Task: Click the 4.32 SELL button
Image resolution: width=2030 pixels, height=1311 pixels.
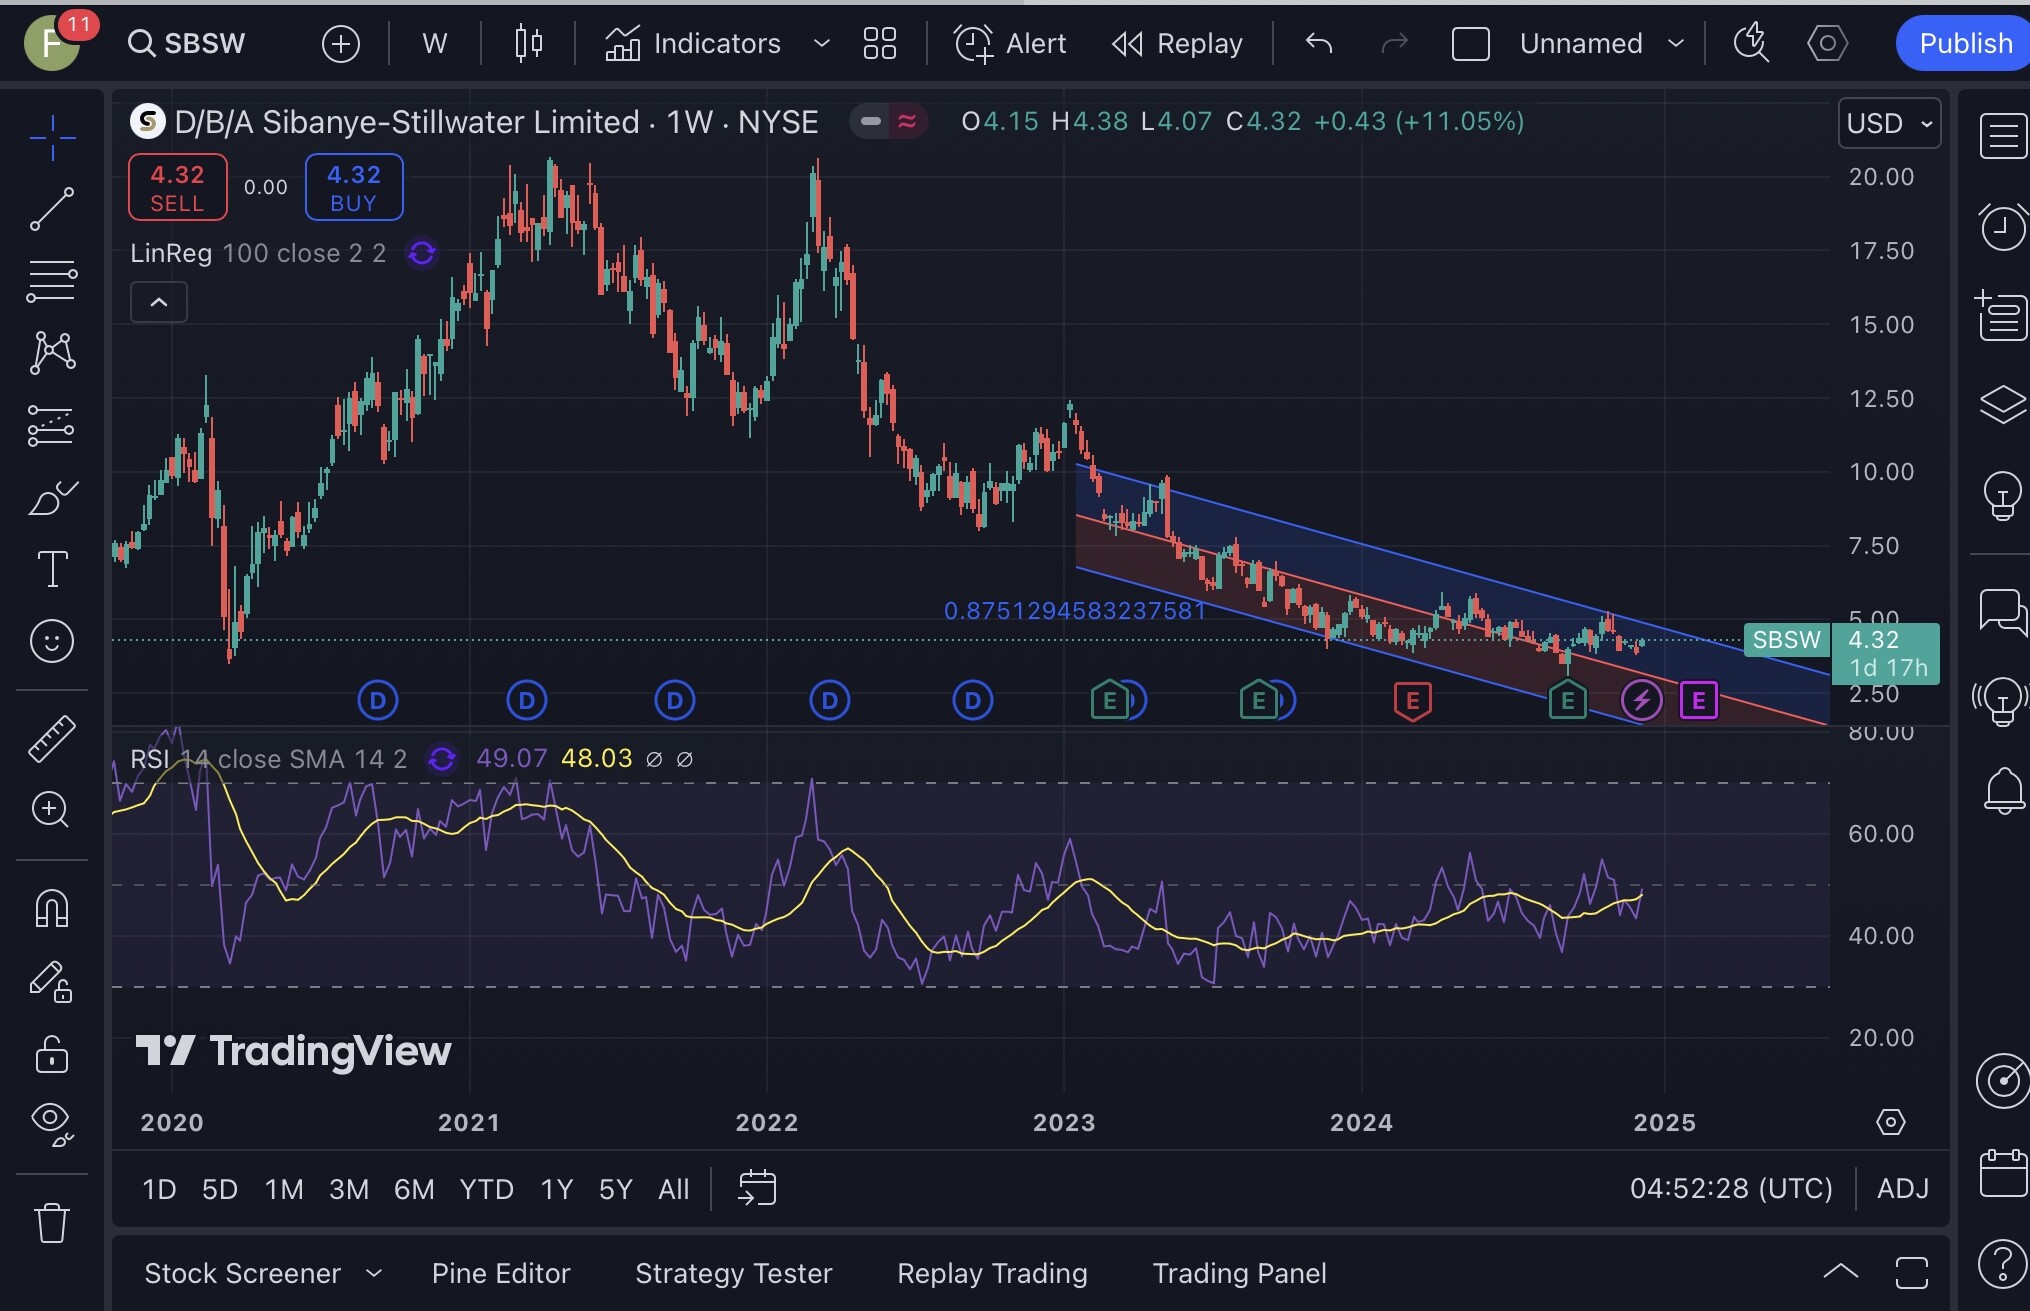Action: pyautogui.click(x=177, y=187)
